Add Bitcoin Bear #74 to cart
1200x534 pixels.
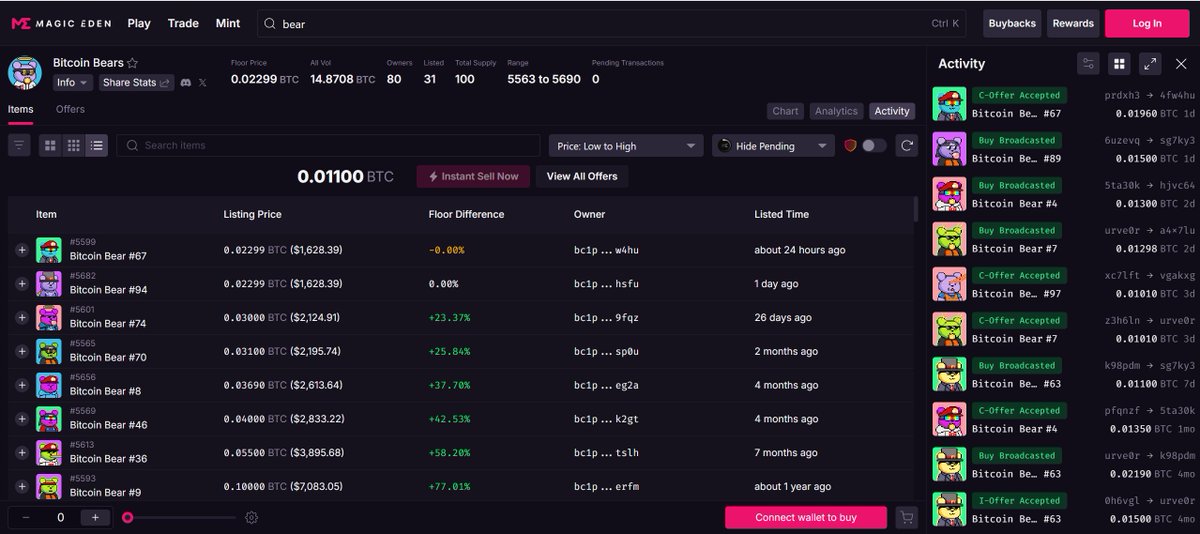point(22,317)
